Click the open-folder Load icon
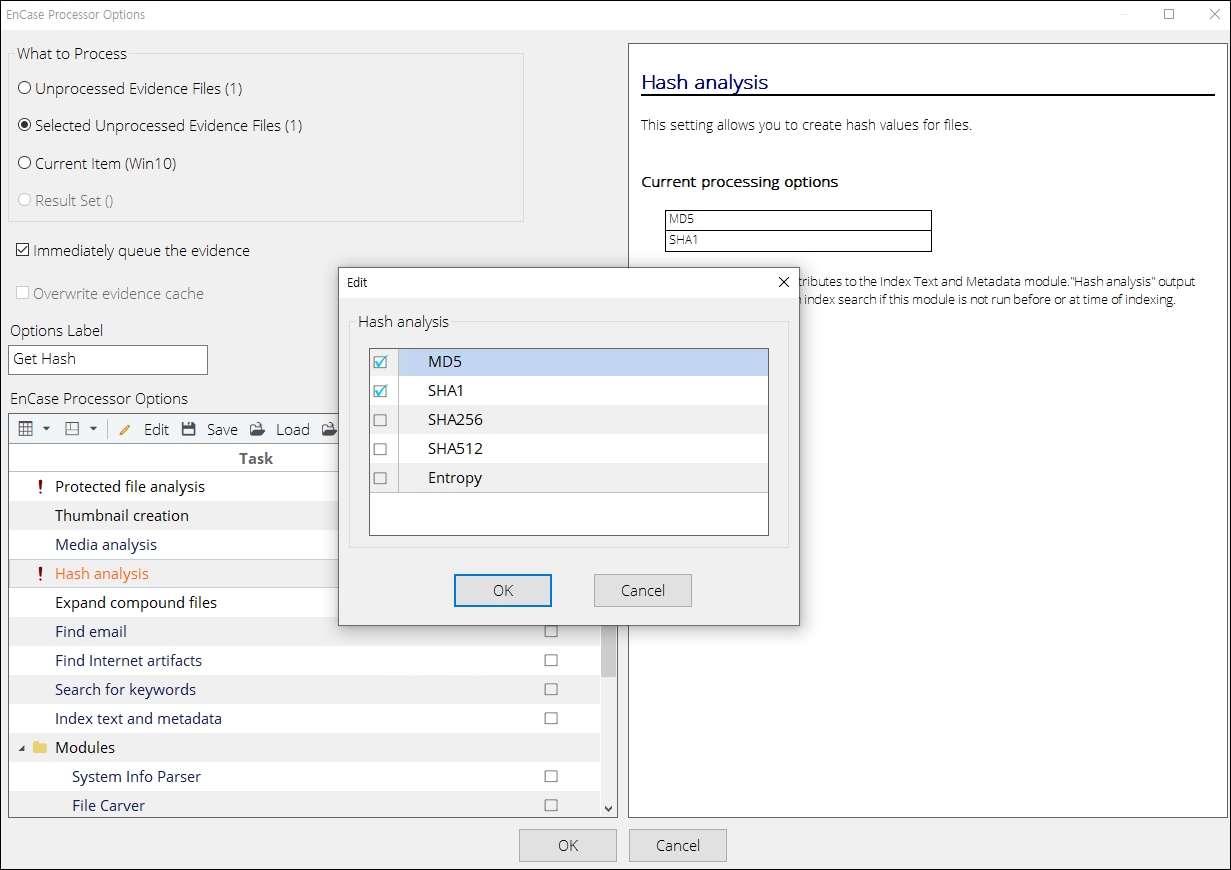 (x=257, y=429)
